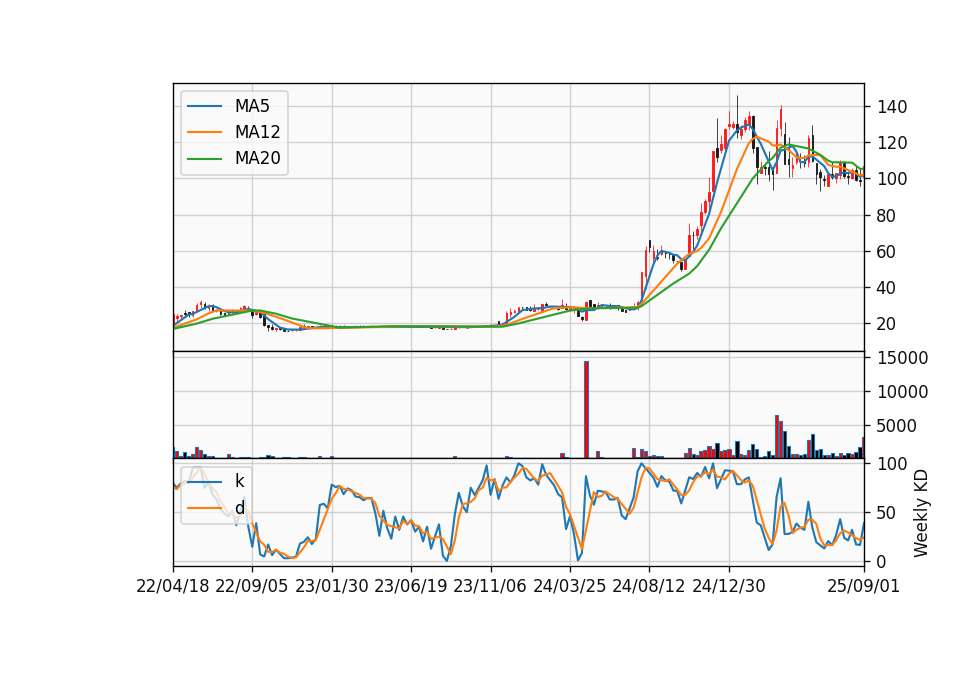
Task: Click the Weekly KD axis label
Action: 920,513
